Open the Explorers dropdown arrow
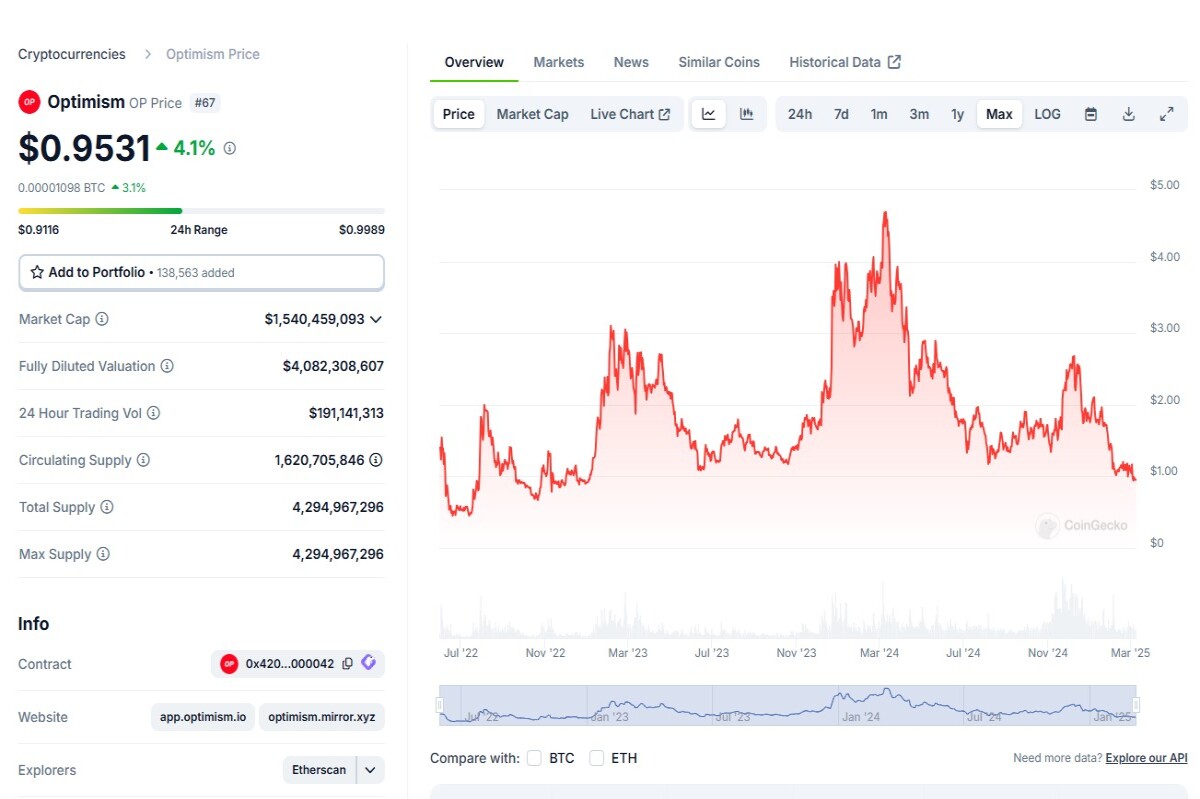Viewport: 1200px width, 799px height. click(370, 770)
